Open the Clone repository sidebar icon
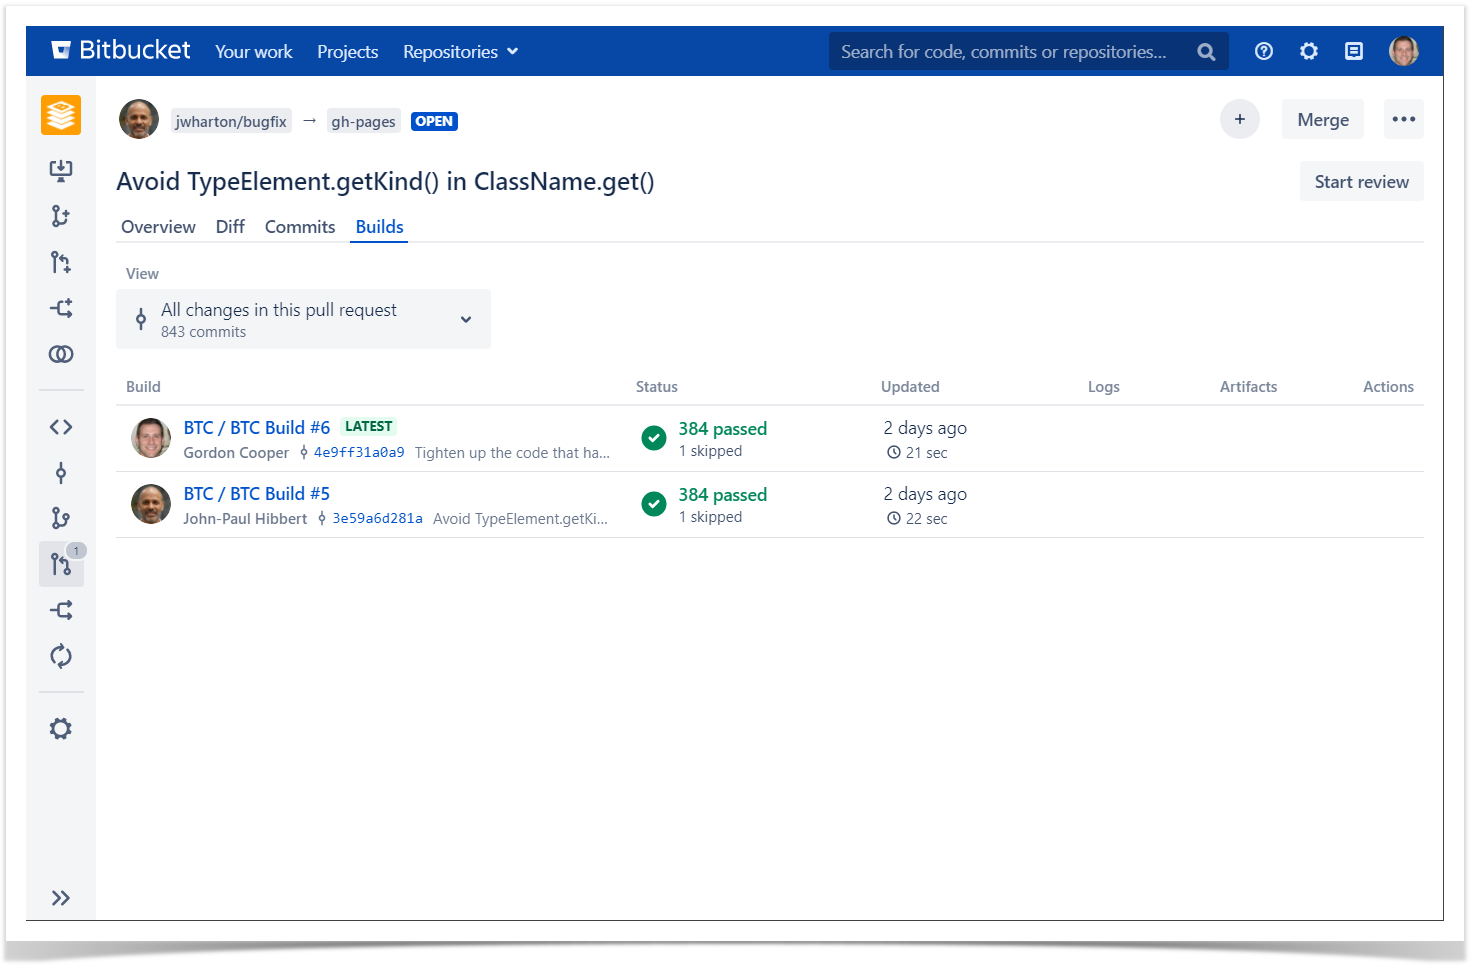The image size is (1478, 970). click(61, 170)
